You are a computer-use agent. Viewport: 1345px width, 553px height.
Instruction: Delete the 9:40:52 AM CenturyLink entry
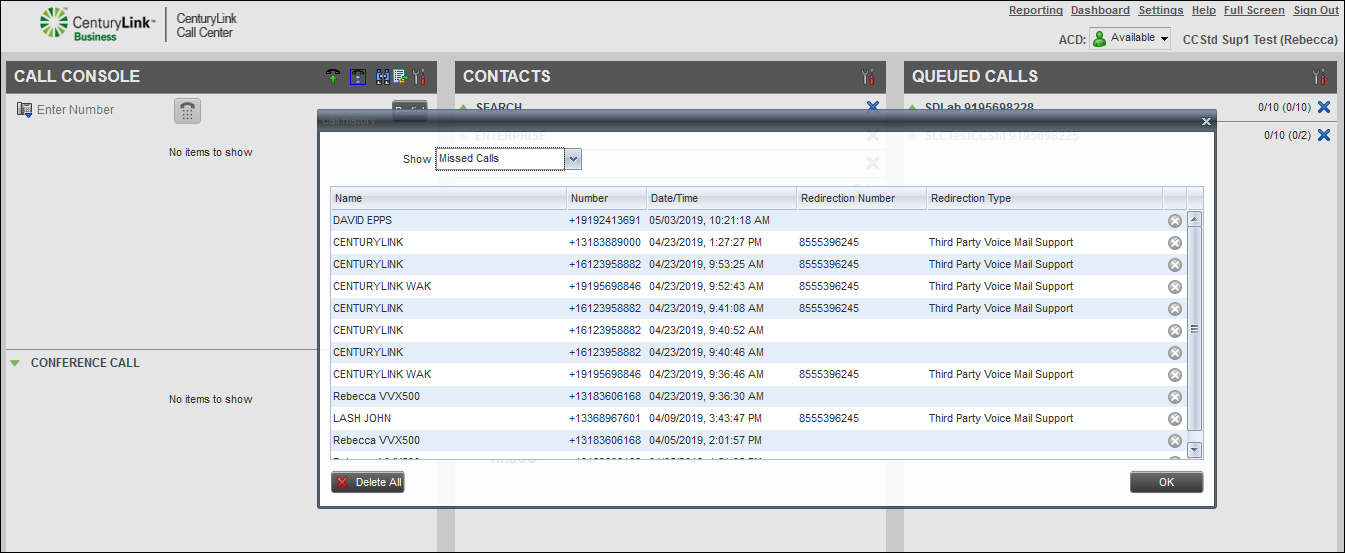(x=1175, y=331)
